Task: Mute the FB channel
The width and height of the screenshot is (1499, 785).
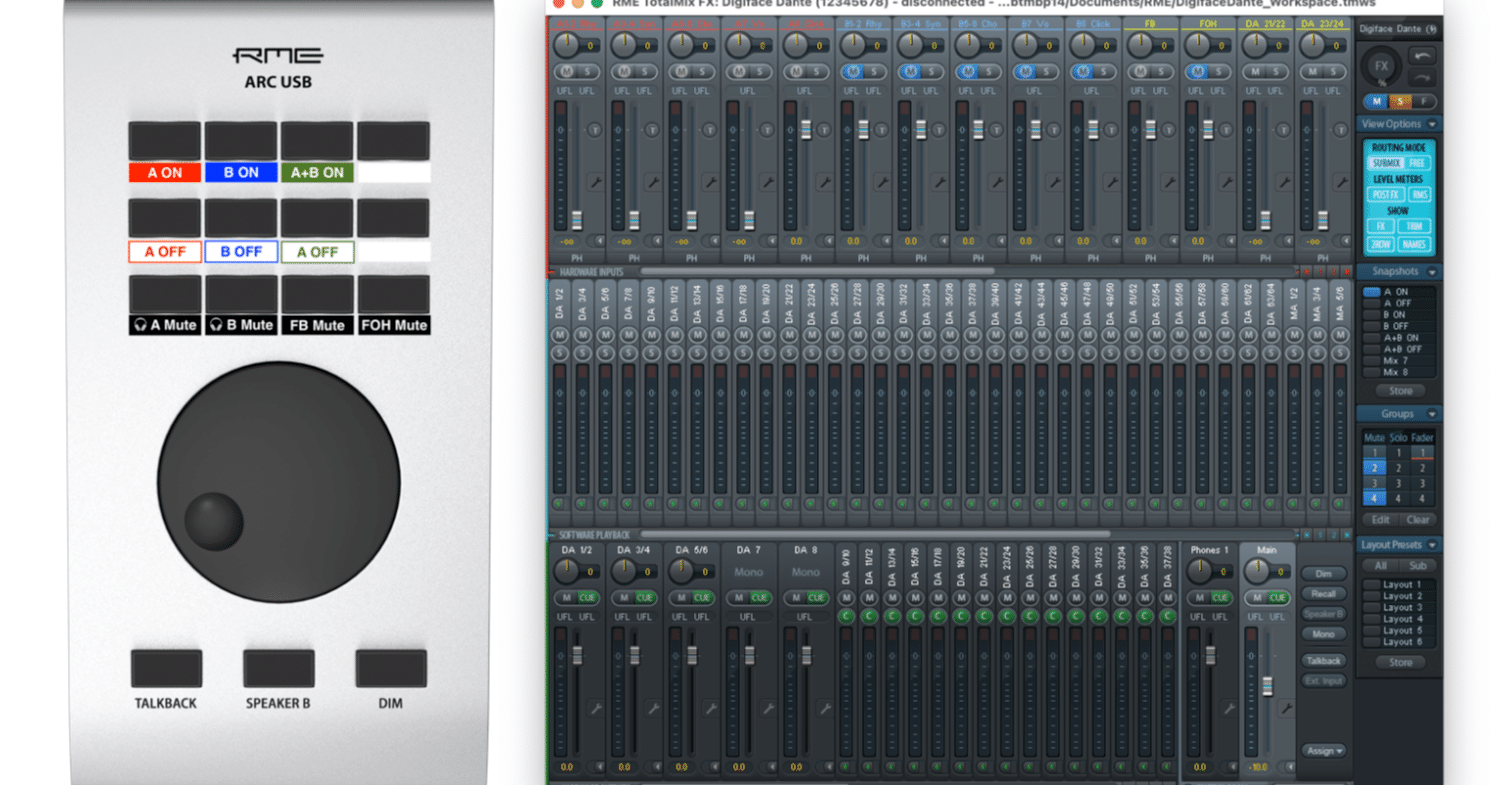Action: pos(1139,72)
